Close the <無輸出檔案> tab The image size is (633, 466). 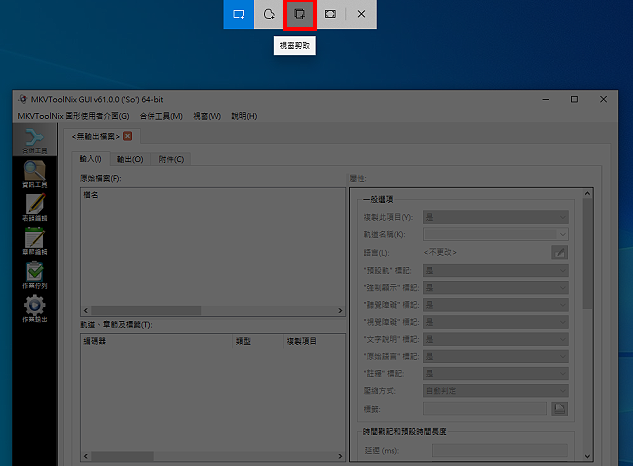coord(128,136)
